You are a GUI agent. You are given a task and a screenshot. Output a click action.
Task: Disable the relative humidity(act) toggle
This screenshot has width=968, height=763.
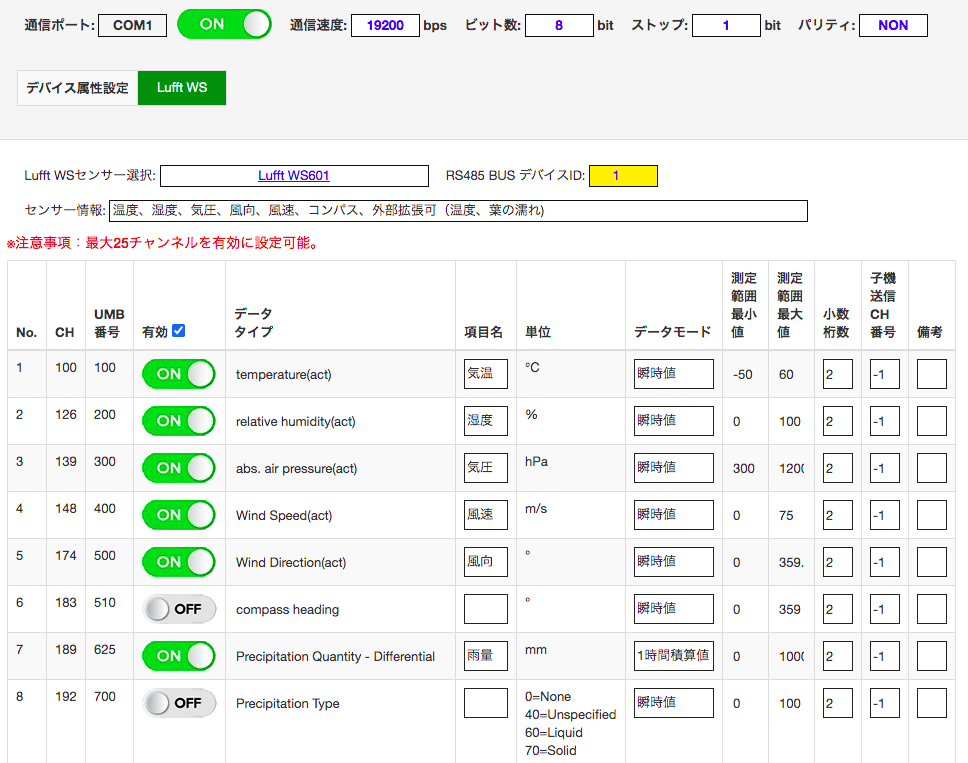(x=179, y=421)
